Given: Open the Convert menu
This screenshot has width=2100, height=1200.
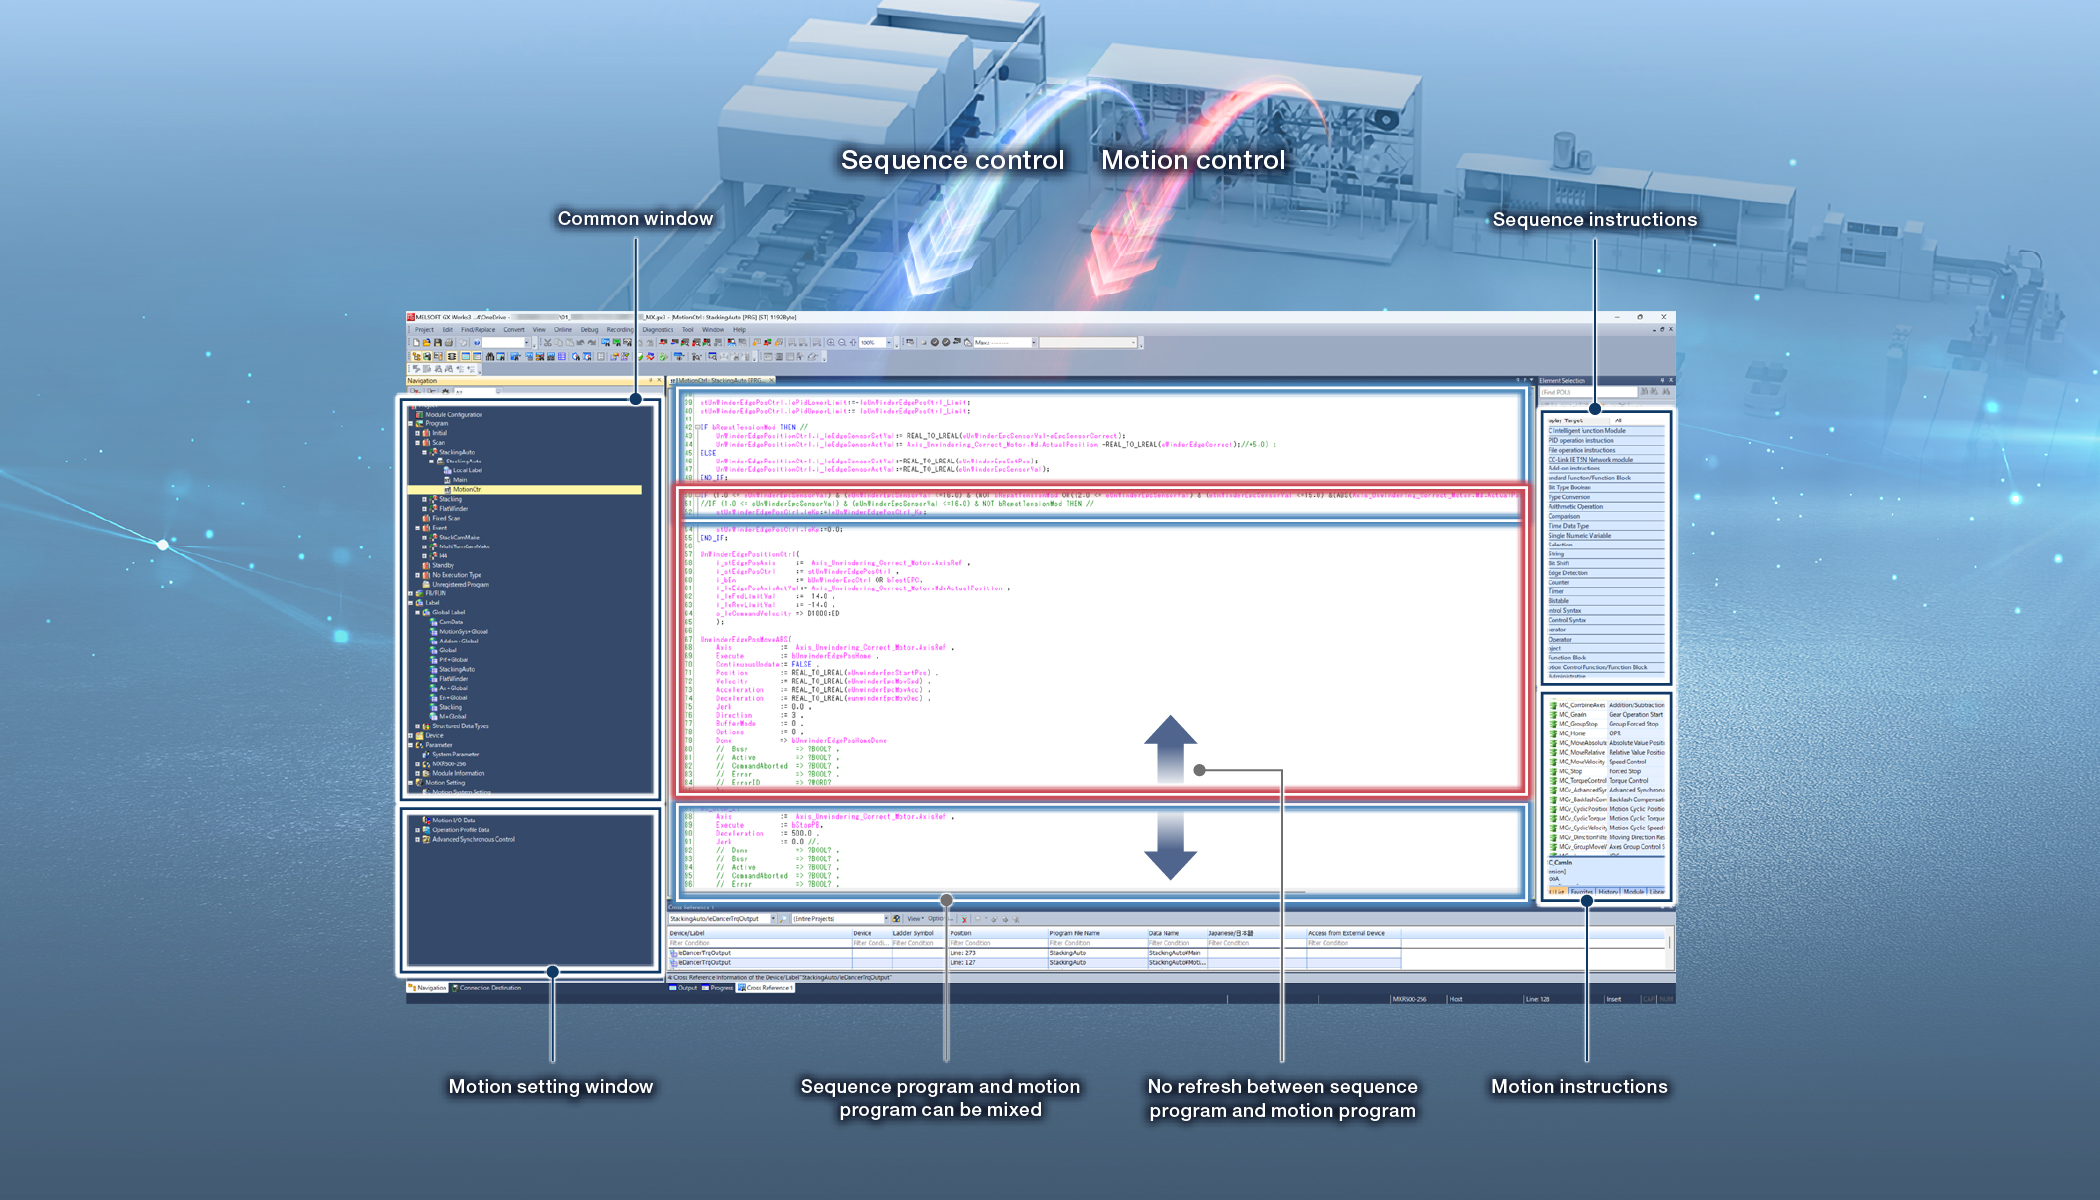Looking at the screenshot, I should point(513,329).
